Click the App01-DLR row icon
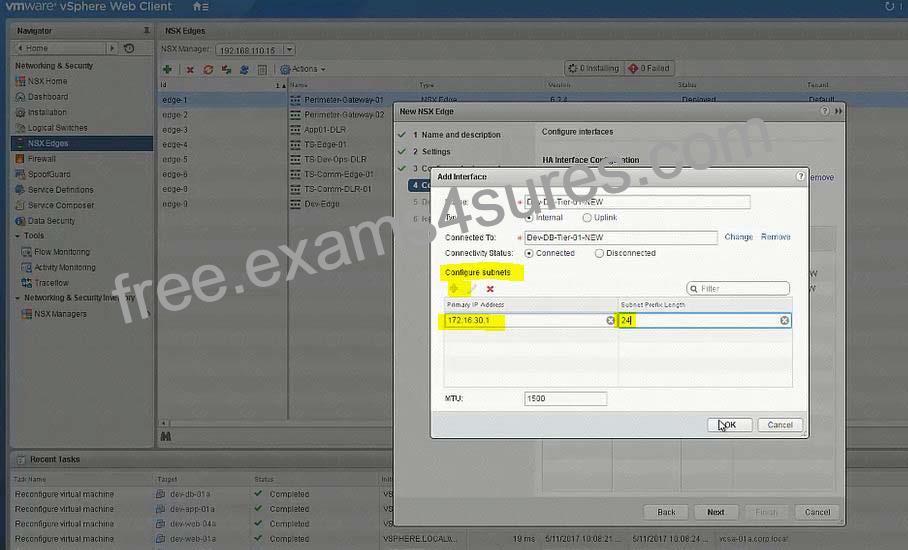Screen dimensions: 908x550 (295, 130)
